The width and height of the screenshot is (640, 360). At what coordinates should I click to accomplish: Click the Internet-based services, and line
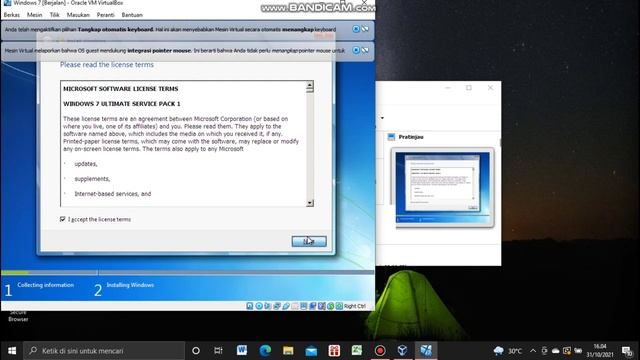pos(113,194)
